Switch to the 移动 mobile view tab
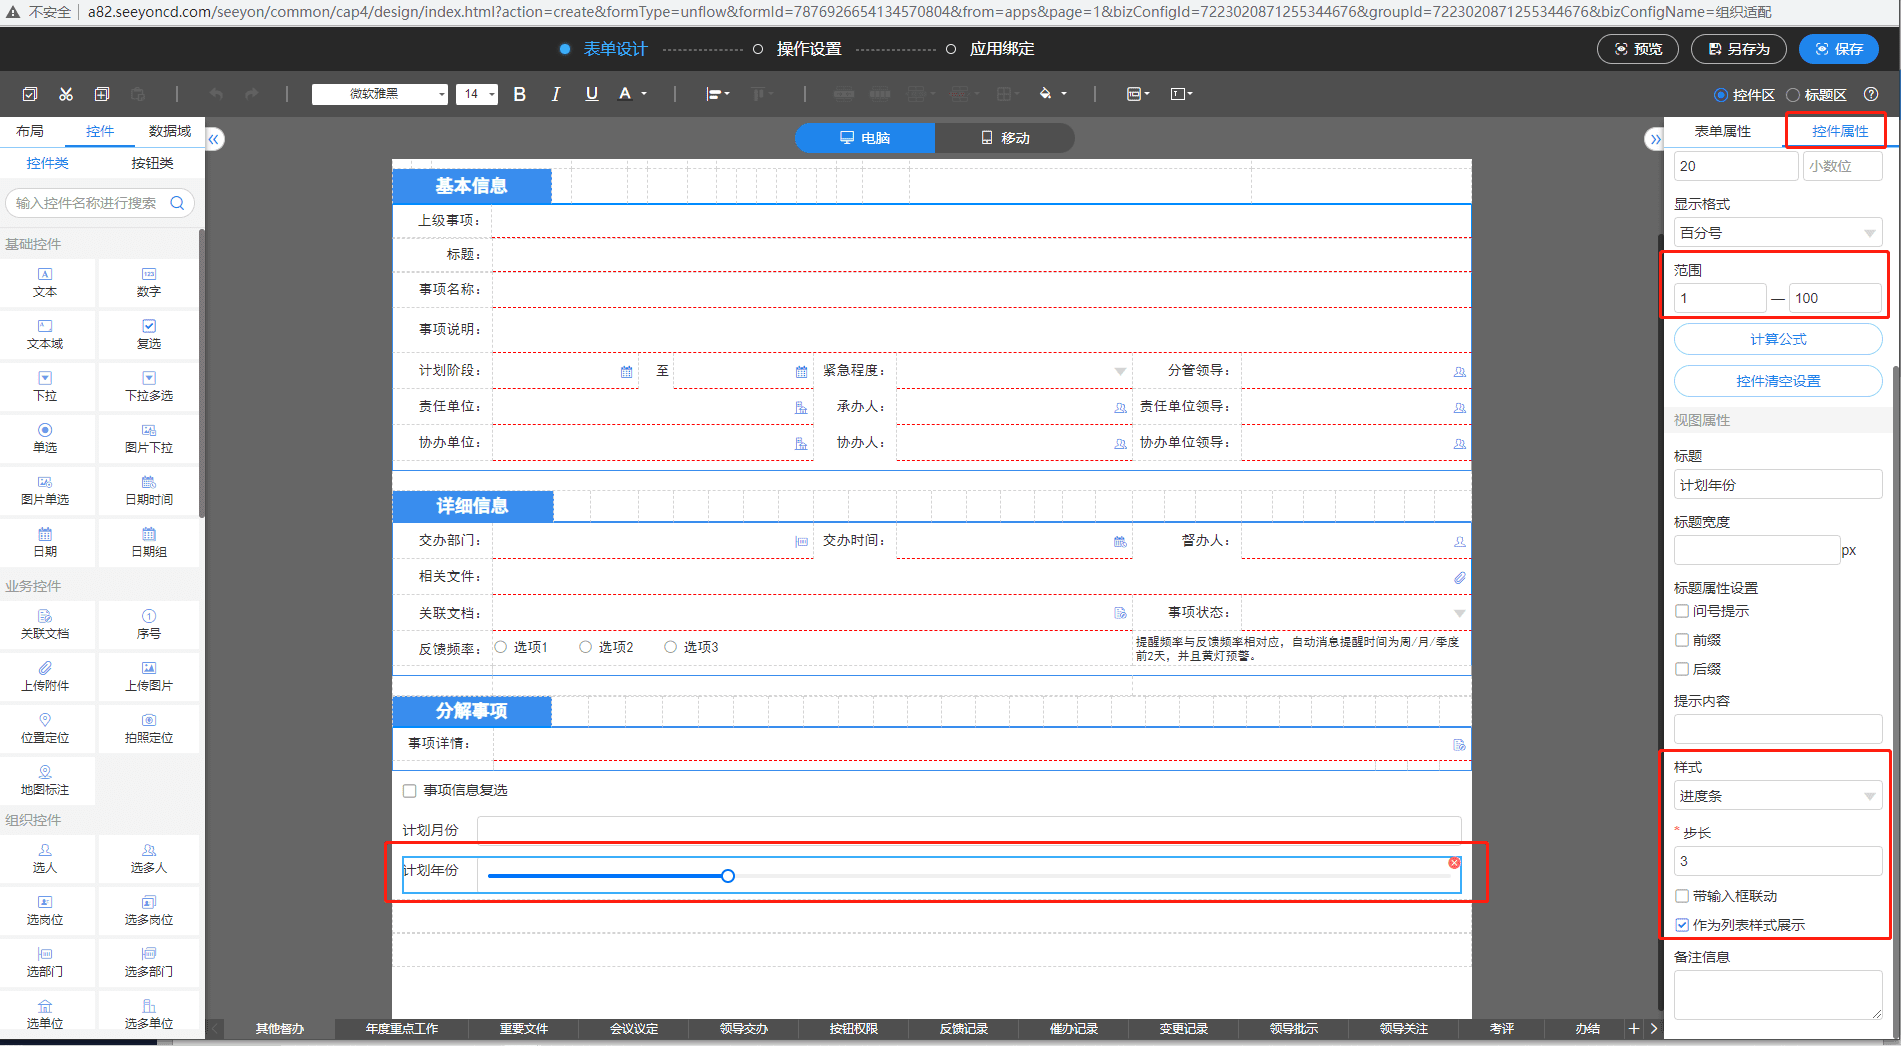Image resolution: width=1901 pixels, height=1046 pixels. coord(1005,138)
